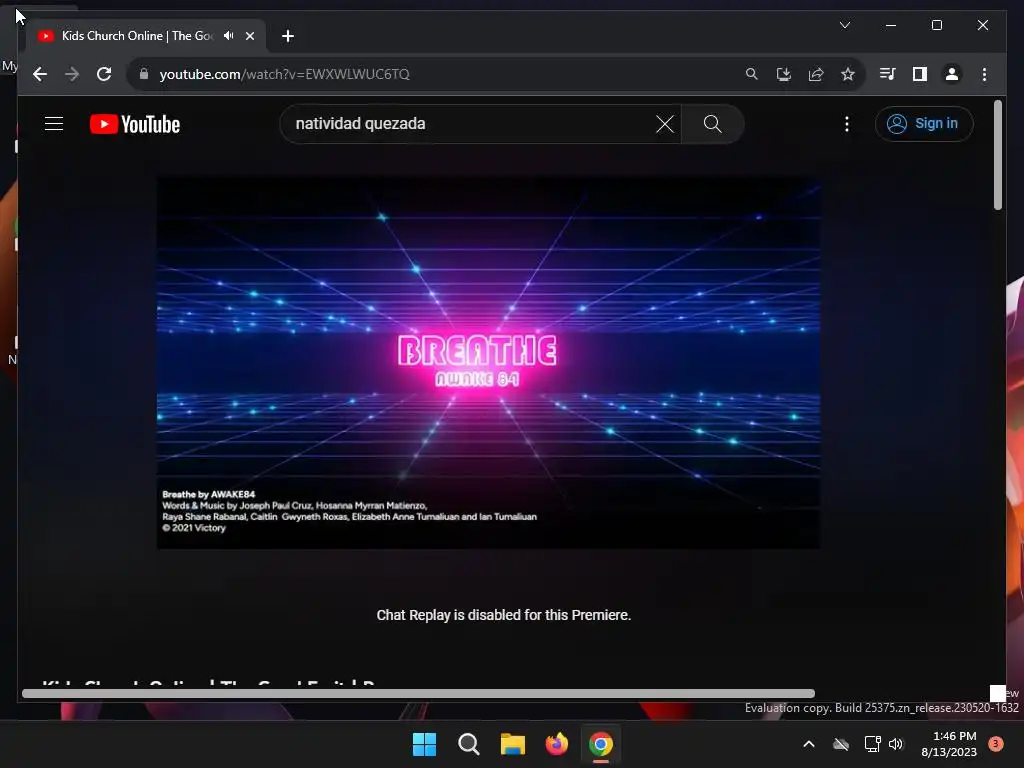The width and height of the screenshot is (1024, 768).
Task: Reload the current page
Action: pos(104,74)
